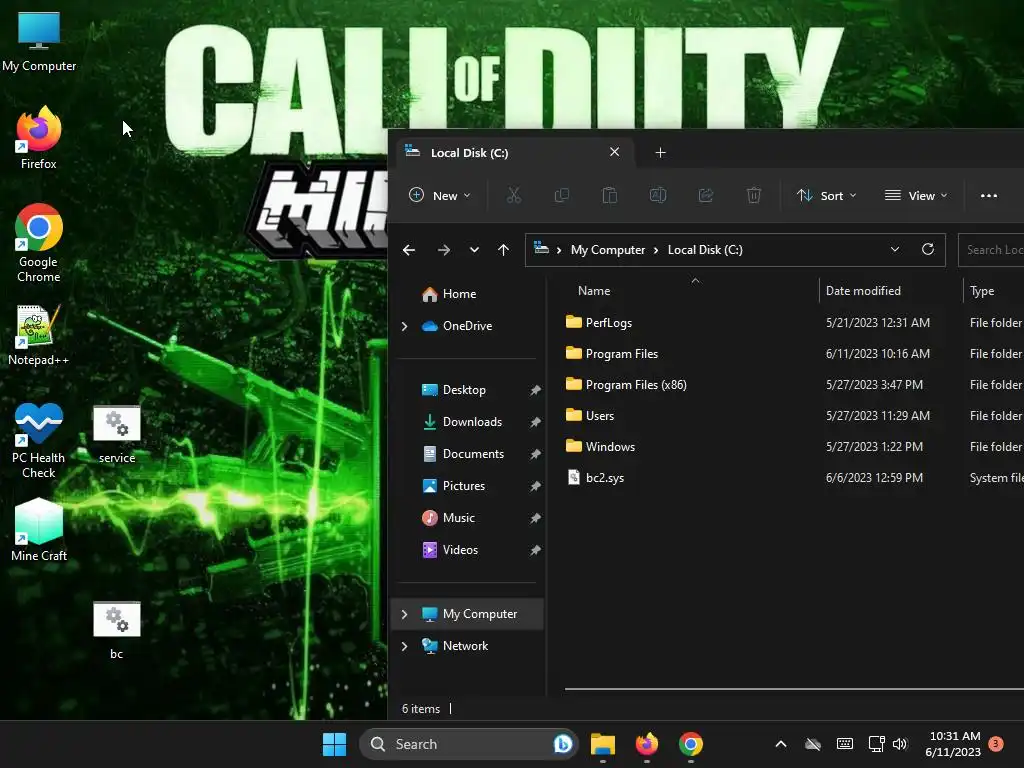The width and height of the screenshot is (1024, 768).
Task: Refresh the Local Disk (C:) view
Action: point(927,249)
